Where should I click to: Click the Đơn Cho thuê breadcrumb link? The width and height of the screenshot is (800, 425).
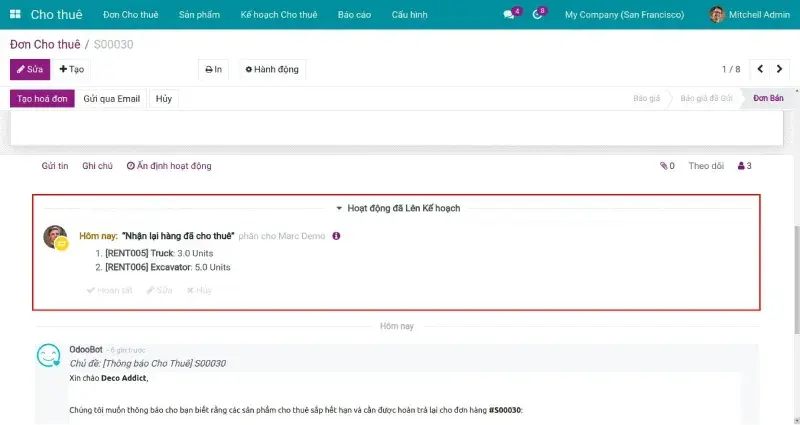point(45,45)
